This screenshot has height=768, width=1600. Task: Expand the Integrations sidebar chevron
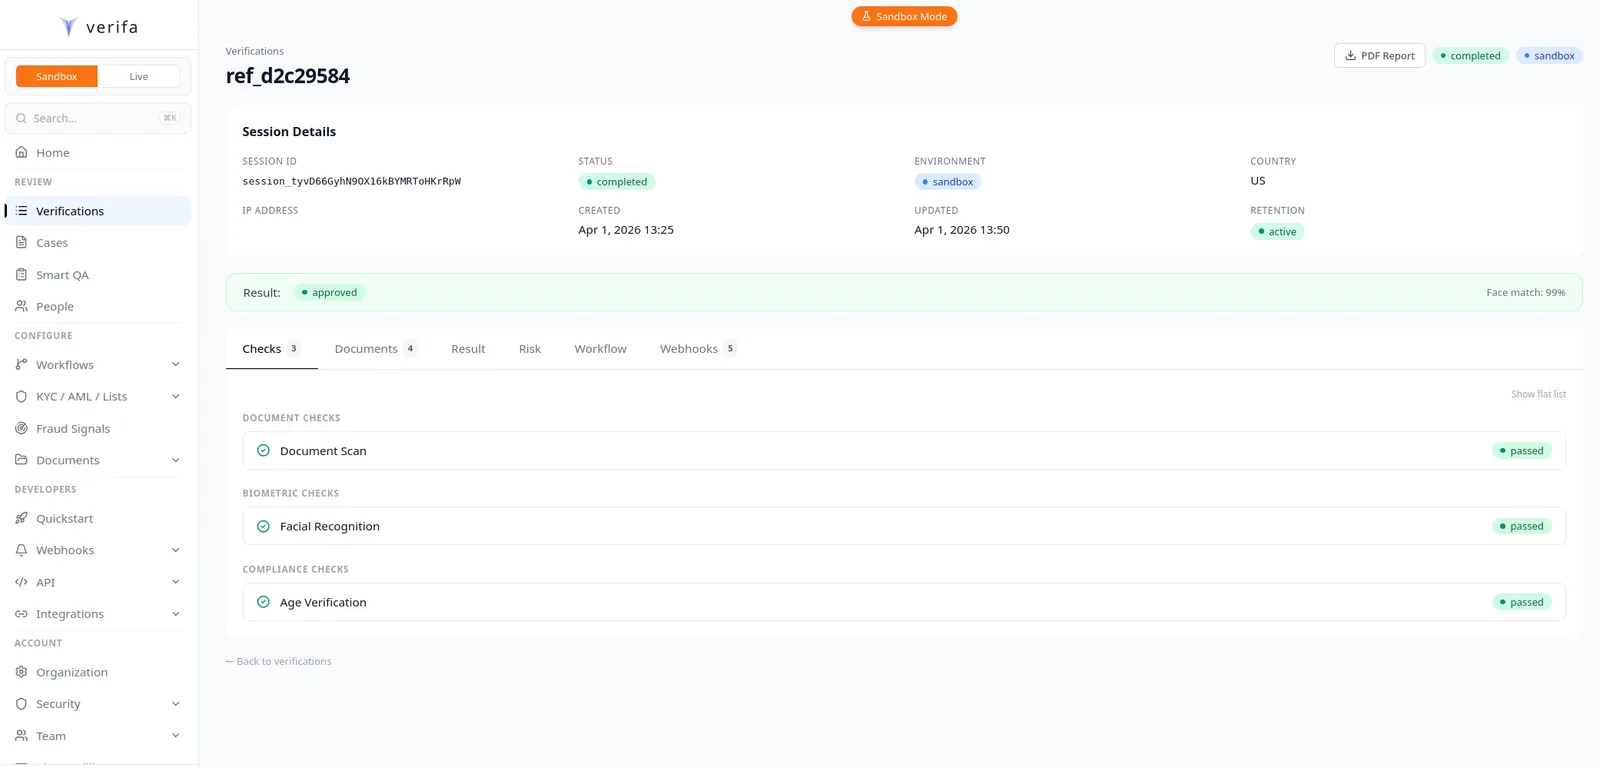(x=176, y=614)
